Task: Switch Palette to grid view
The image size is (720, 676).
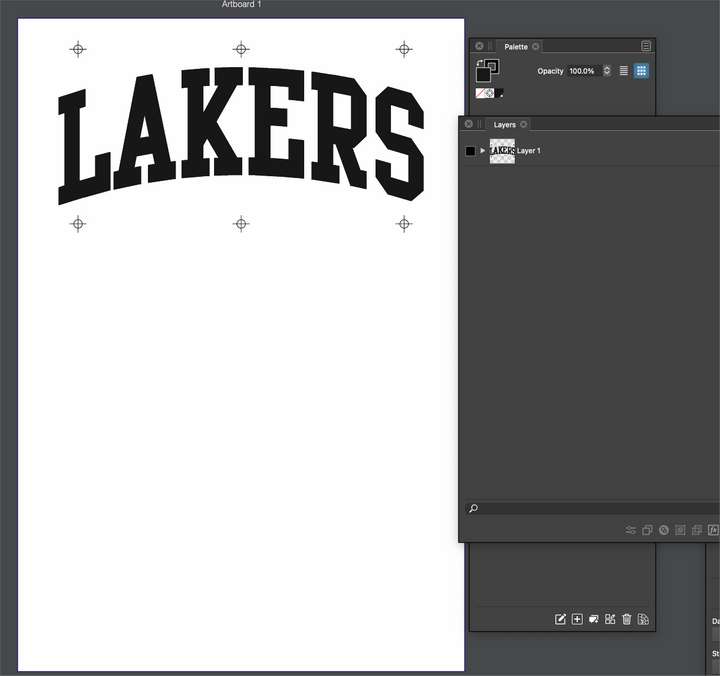Action: pos(641,71)
